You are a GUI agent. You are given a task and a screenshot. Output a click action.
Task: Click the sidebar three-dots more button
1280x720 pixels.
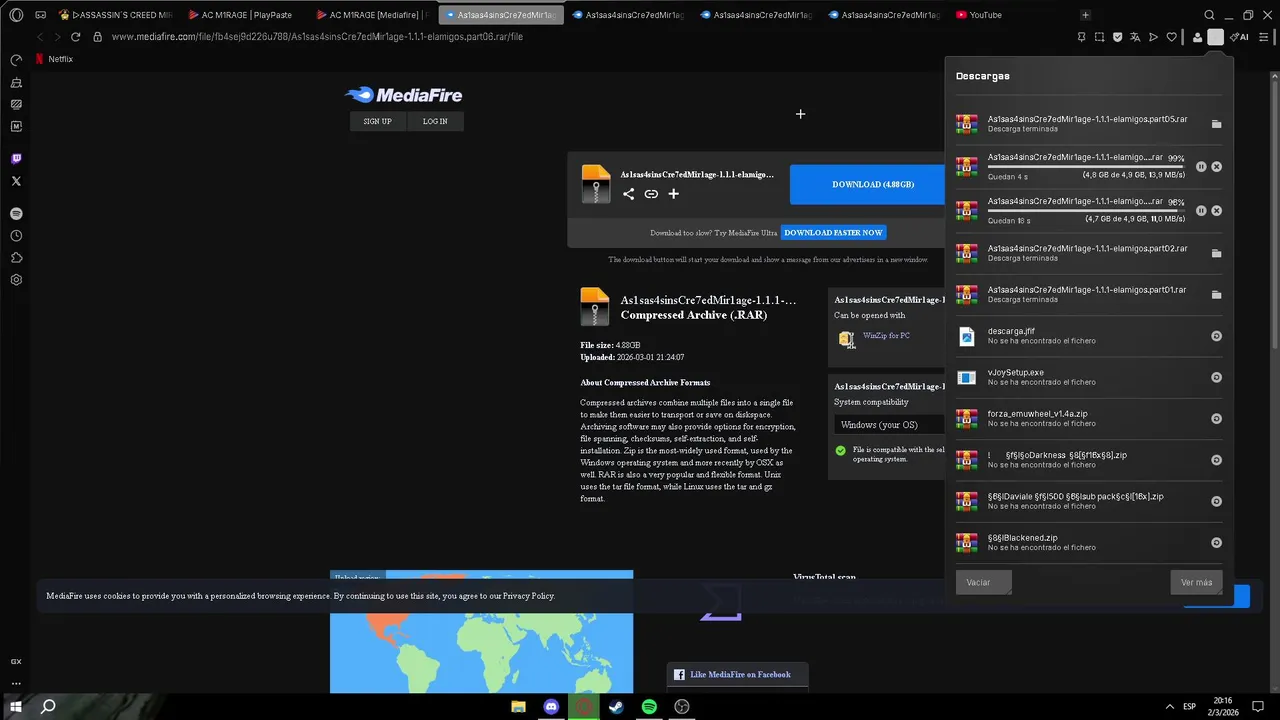16,684
